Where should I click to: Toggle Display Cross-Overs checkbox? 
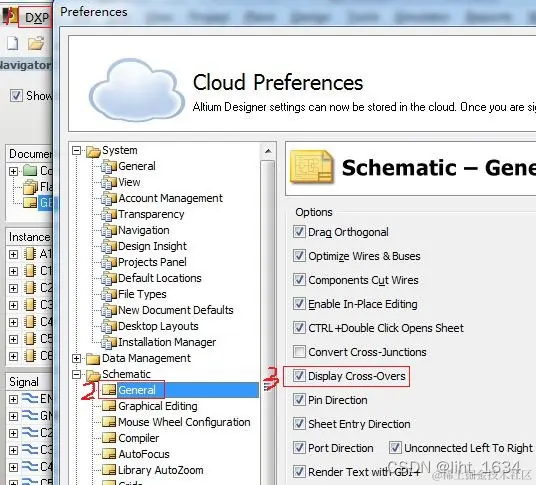(299, 376)
